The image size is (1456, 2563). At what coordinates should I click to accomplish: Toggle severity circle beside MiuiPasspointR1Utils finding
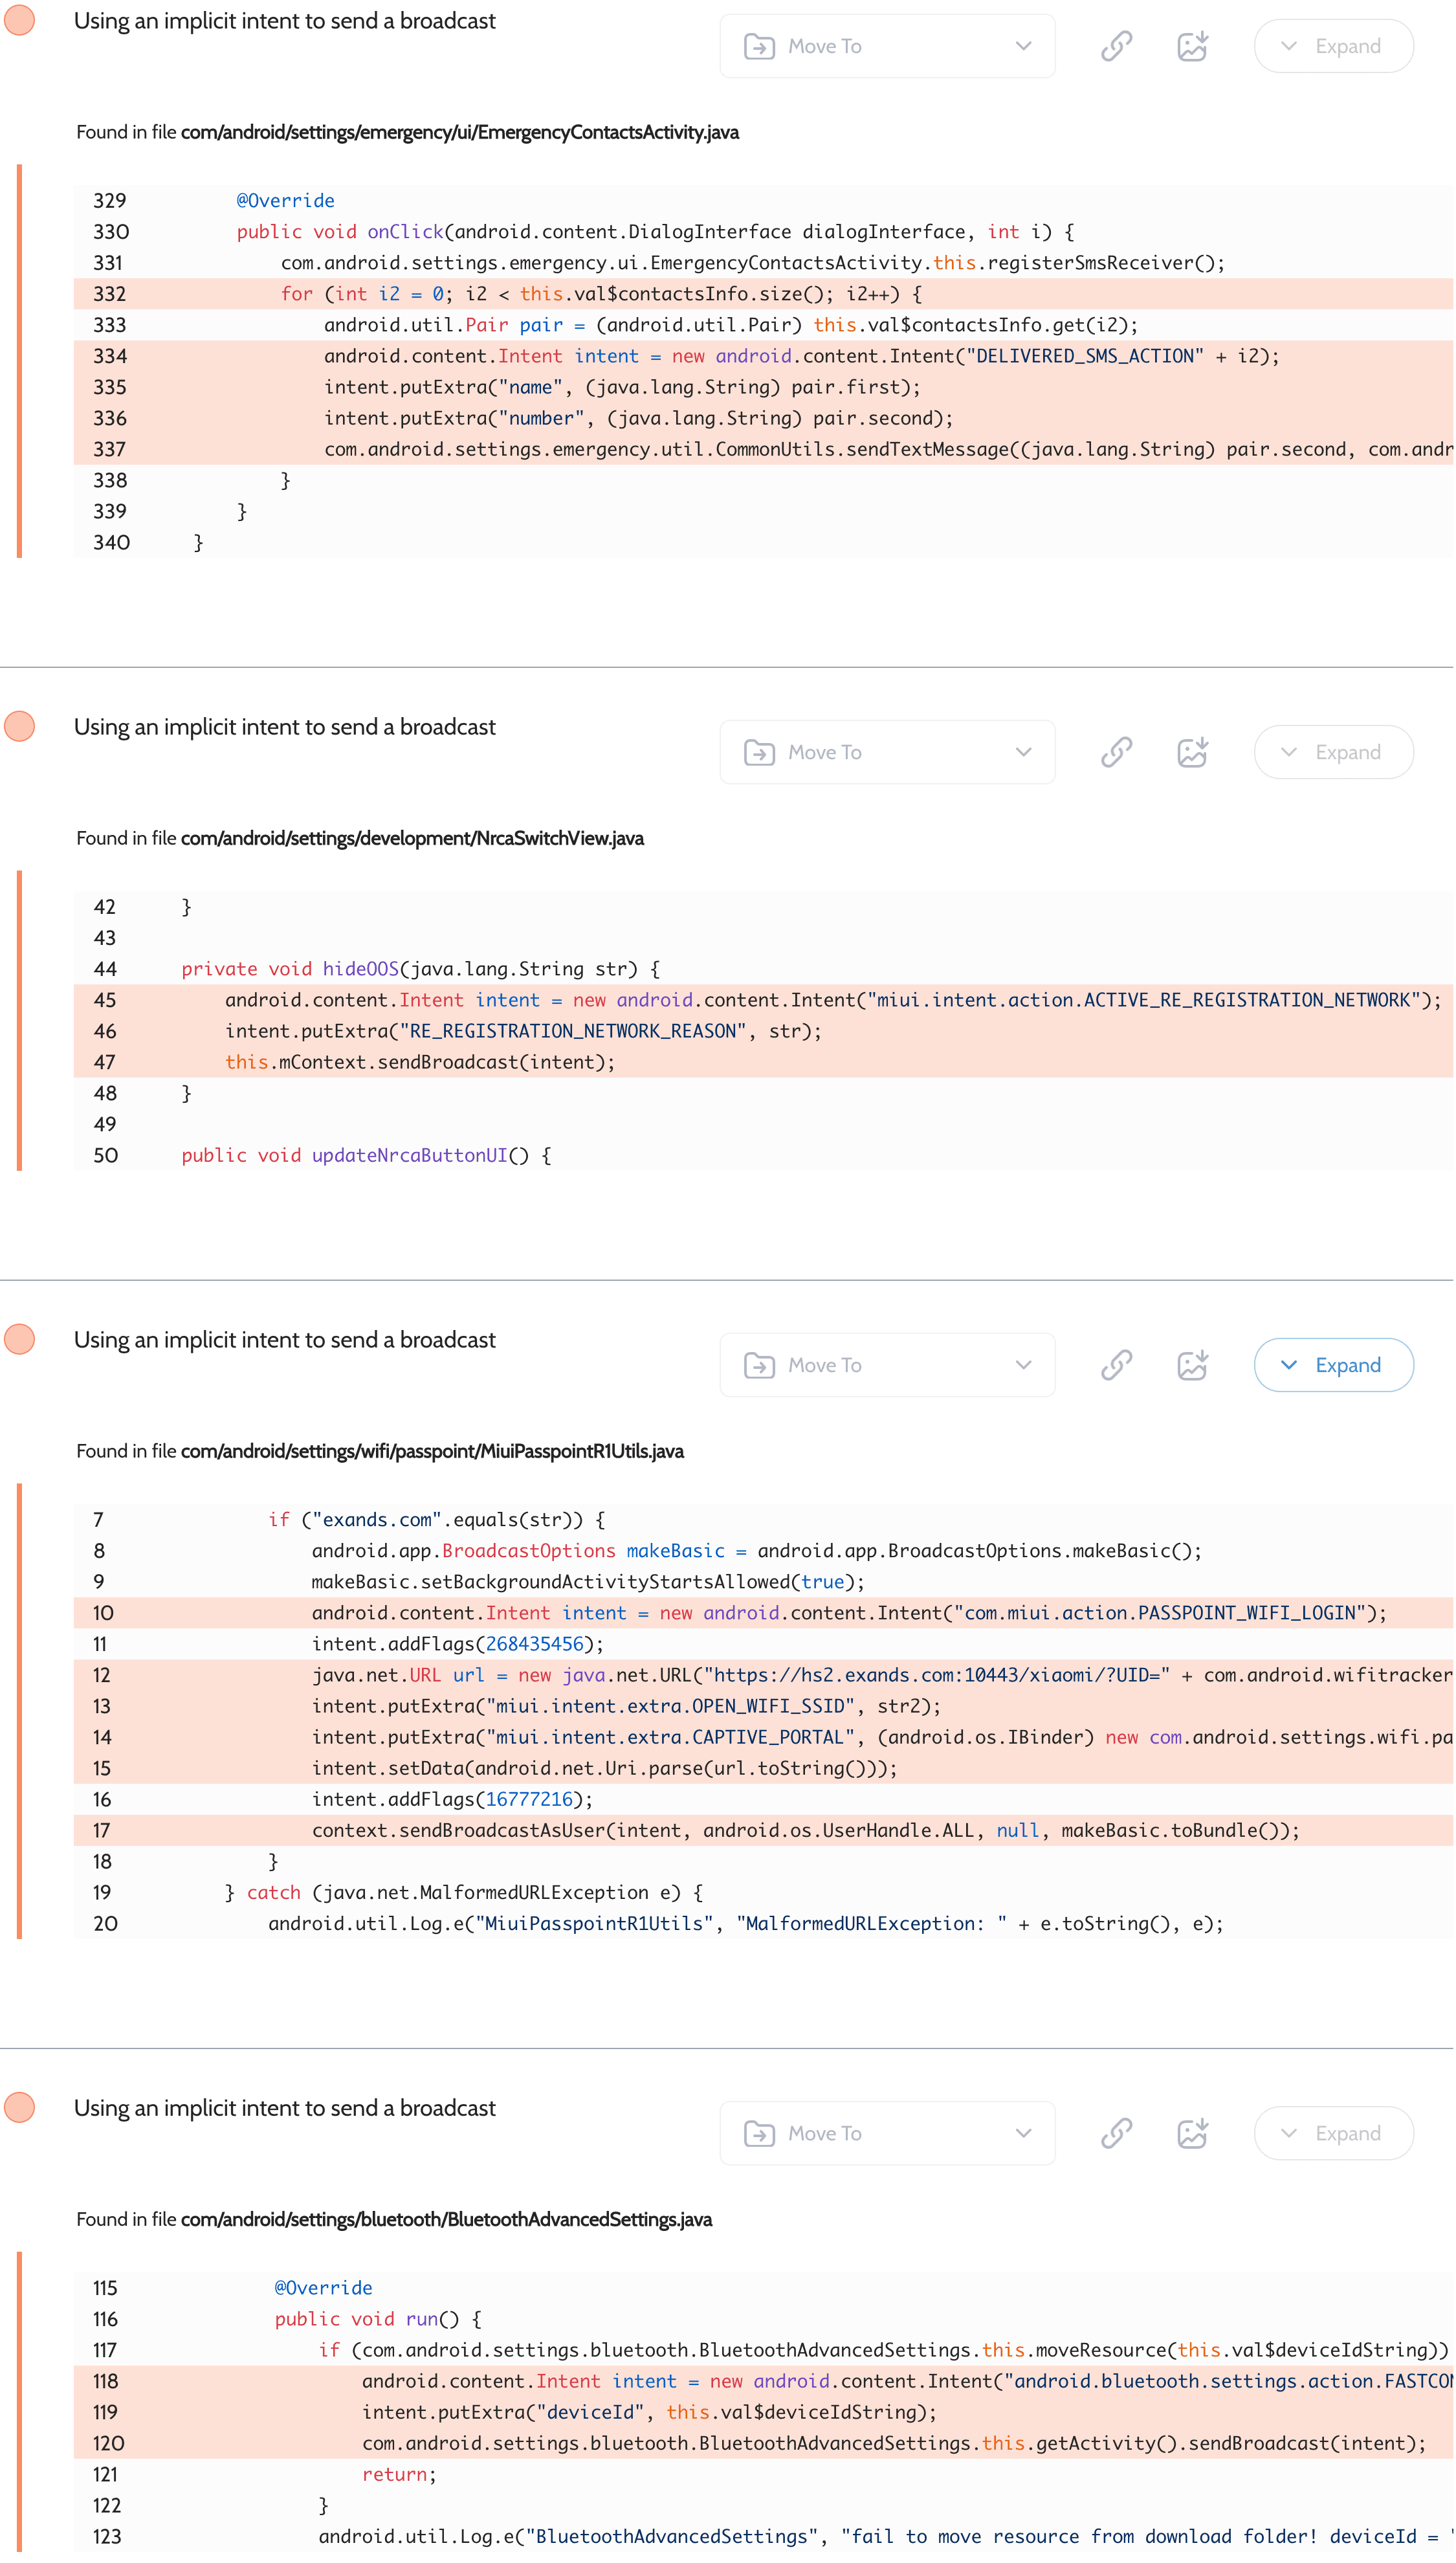pos(20,1339)
